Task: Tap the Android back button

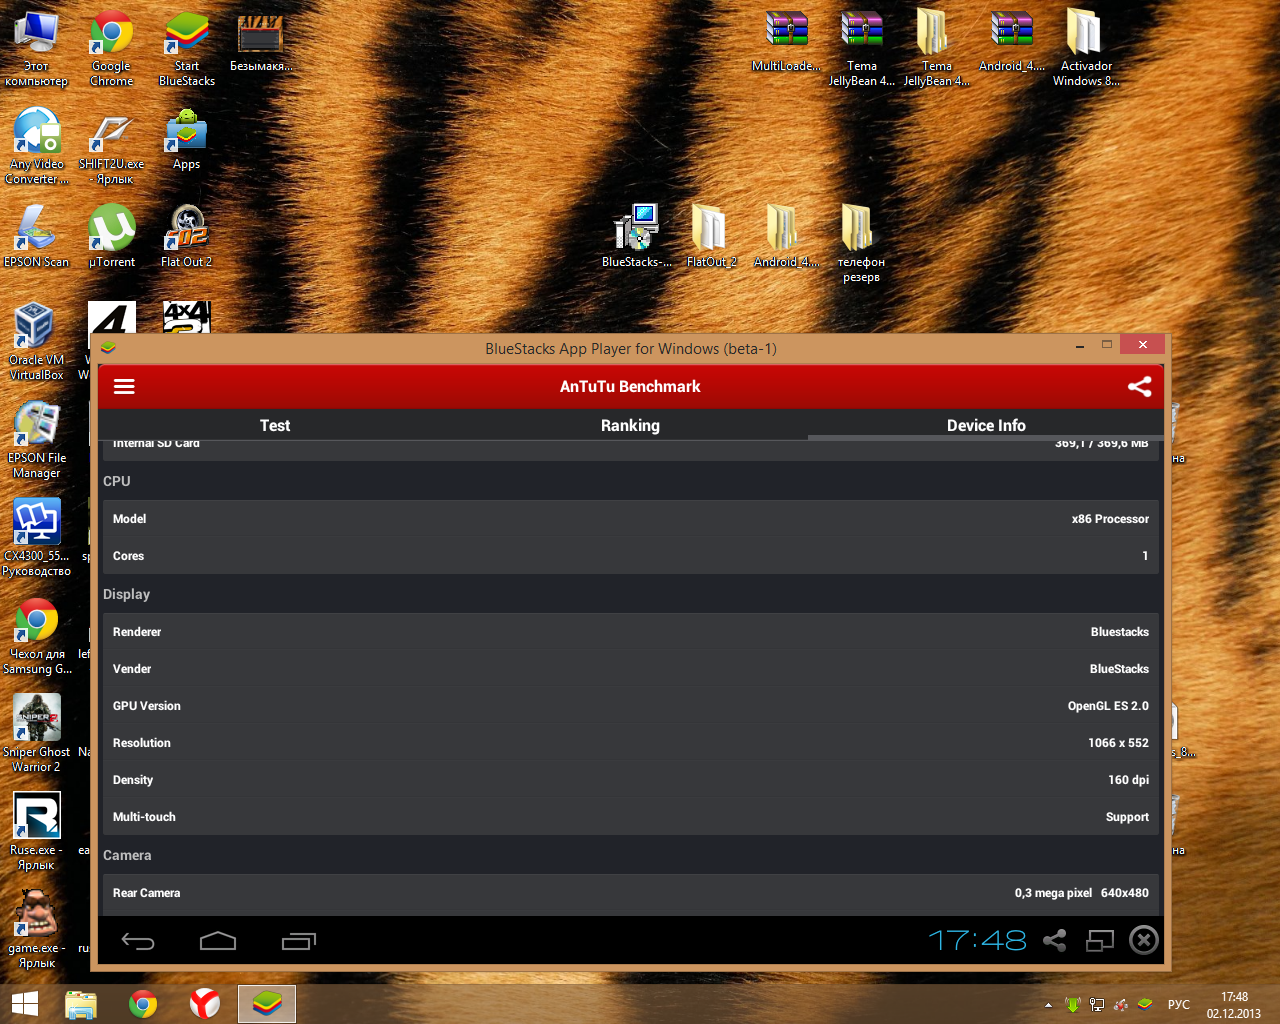Action: coord(138,941)
